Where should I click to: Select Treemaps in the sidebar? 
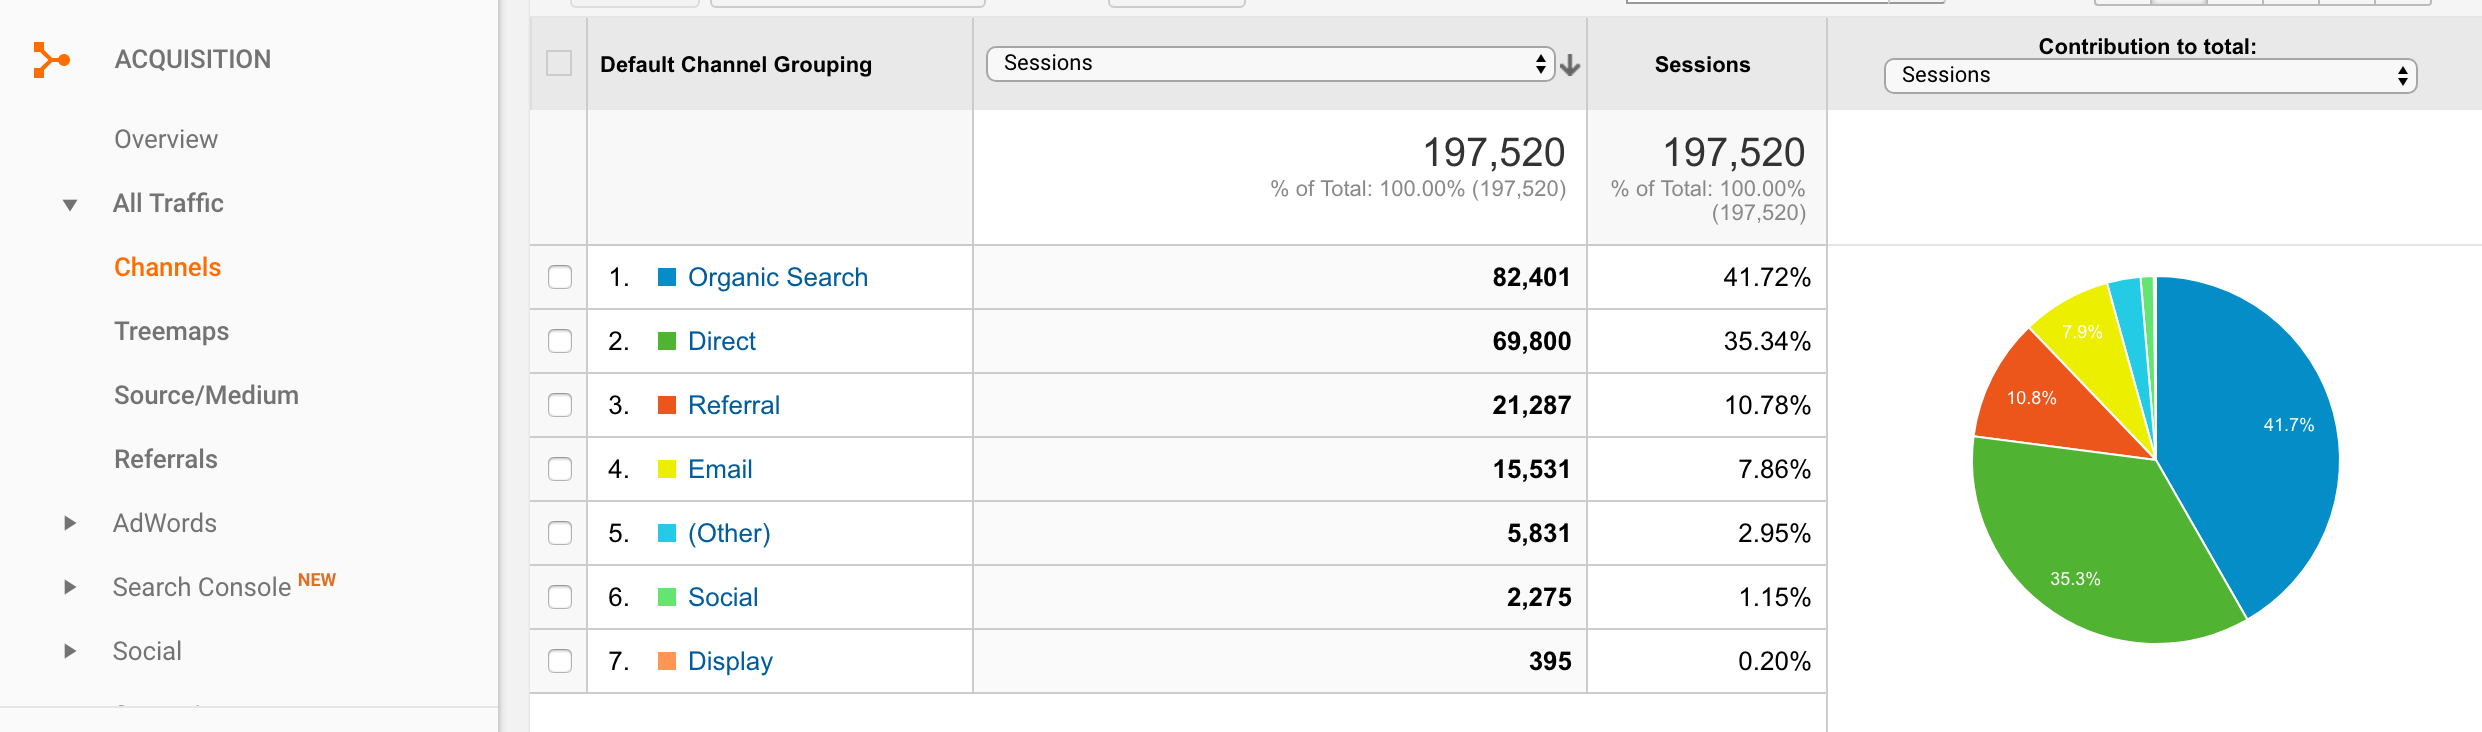click(171, 331)
